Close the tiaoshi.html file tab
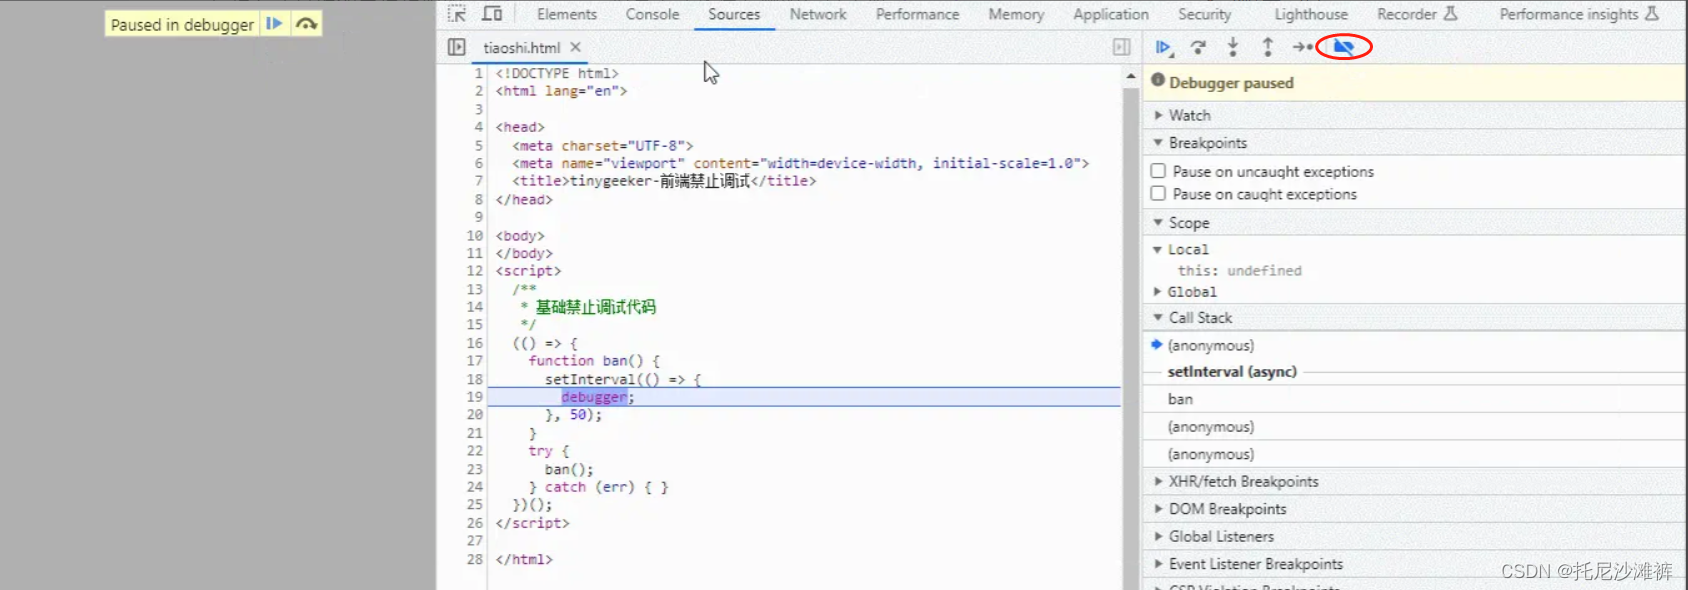This screenshot has height=590, width=1688. pos(576,47)
